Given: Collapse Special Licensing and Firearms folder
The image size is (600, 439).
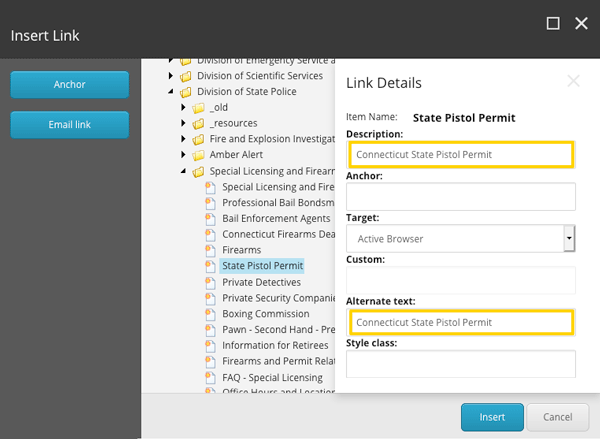Looking at the screenshot, I should tap(184, 172).
